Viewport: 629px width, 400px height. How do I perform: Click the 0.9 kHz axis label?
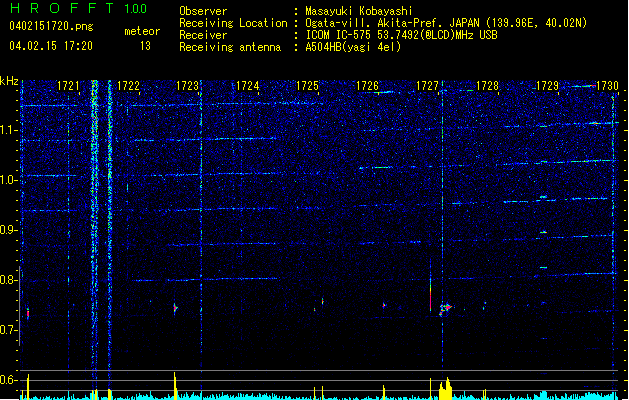[x=9, y=230]
